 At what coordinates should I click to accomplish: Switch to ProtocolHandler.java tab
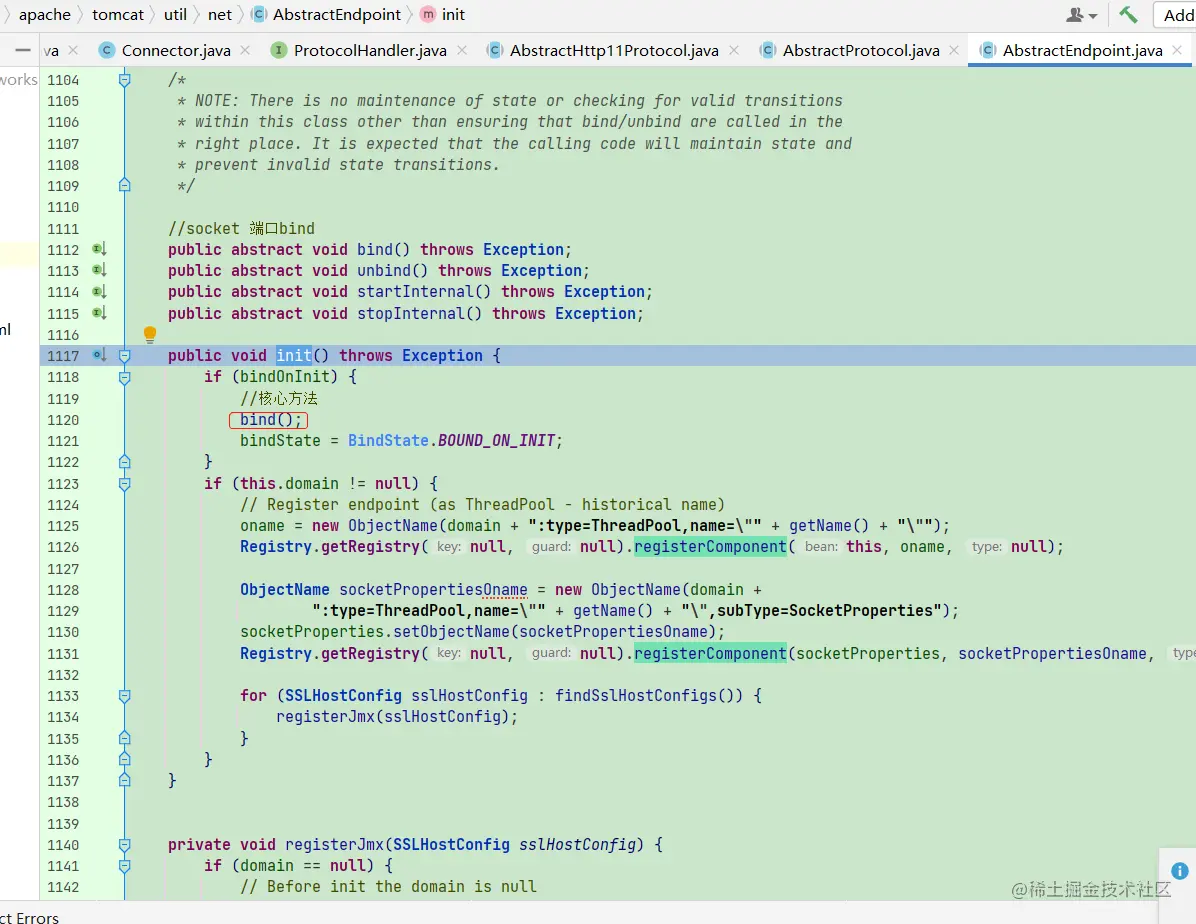(370, 50)
